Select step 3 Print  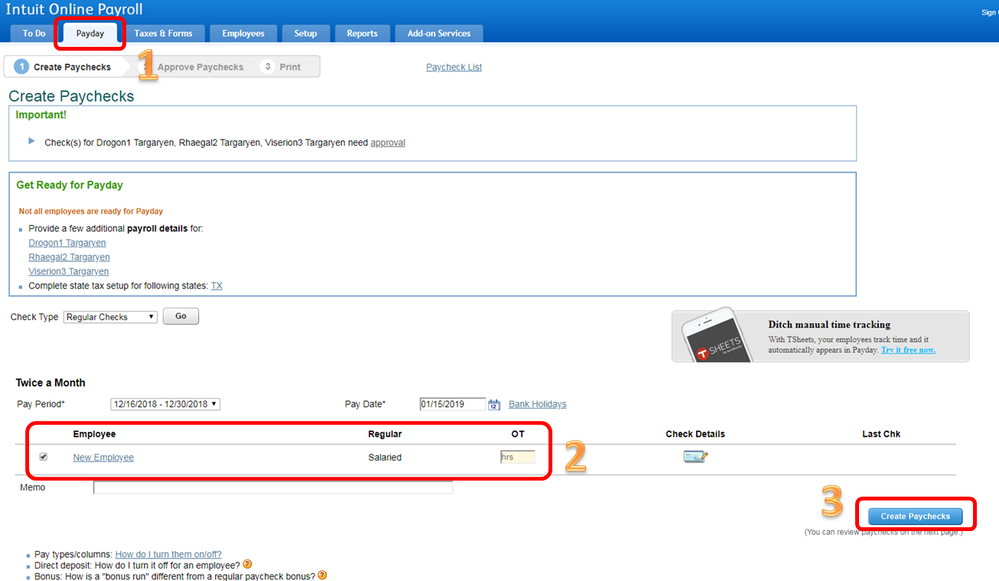[x=281, y=67]
